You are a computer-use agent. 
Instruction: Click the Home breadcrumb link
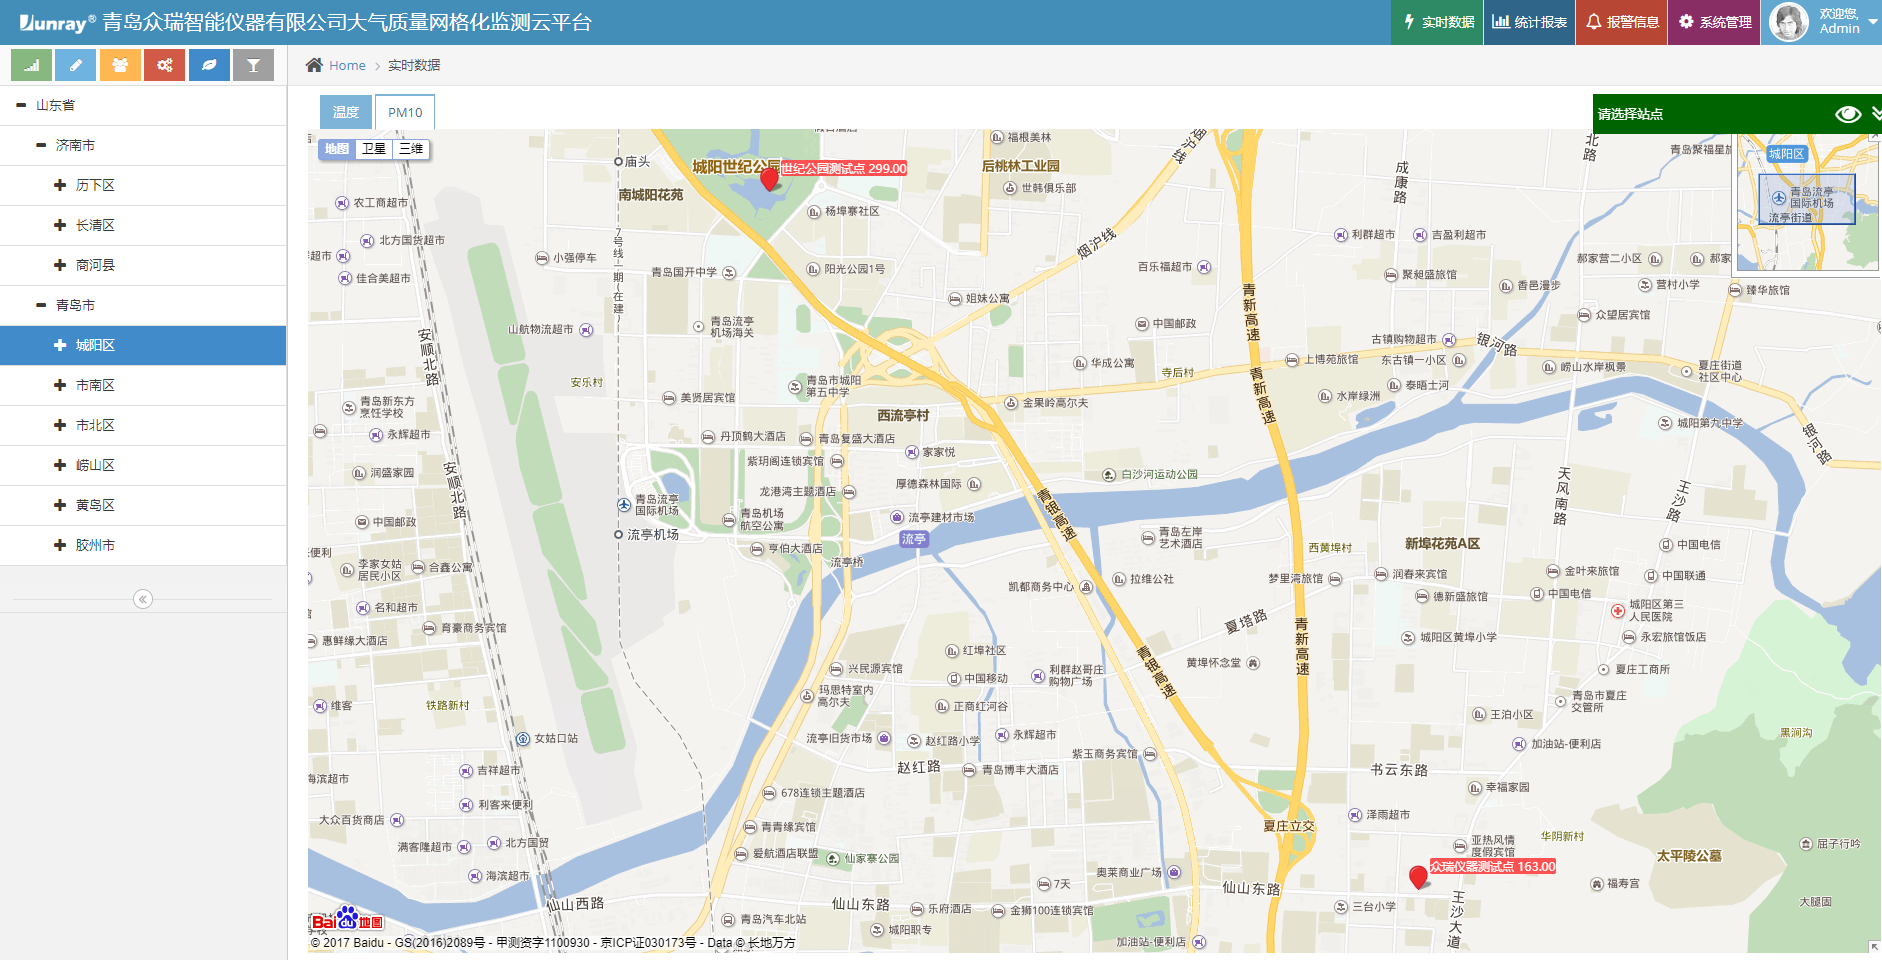click(x=347, y=65)
